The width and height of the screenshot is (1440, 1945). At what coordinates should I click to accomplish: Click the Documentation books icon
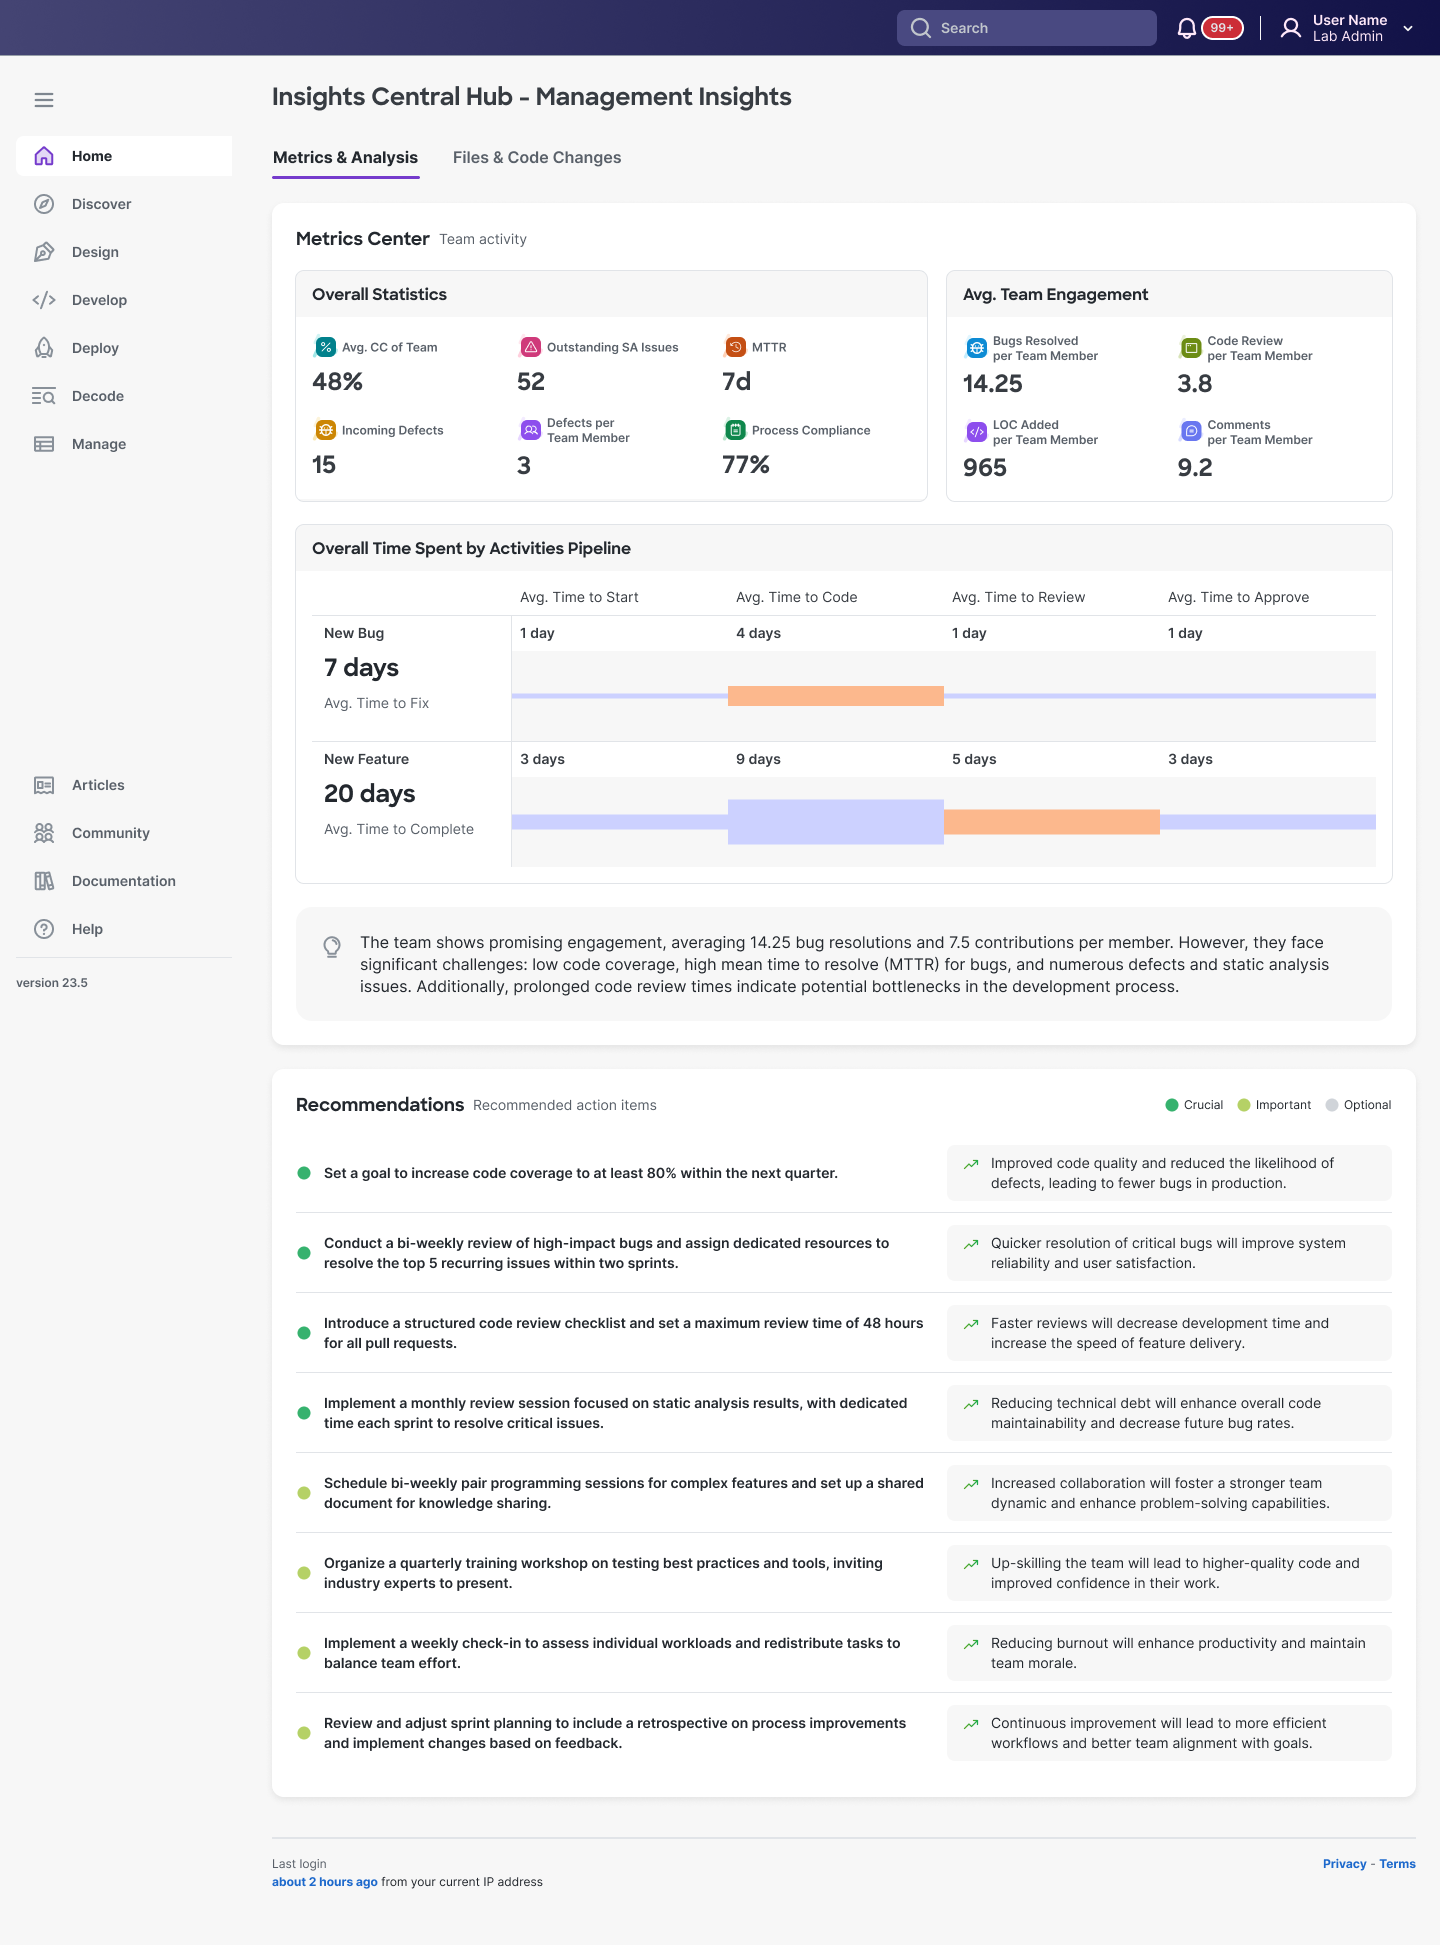point(44,881)
